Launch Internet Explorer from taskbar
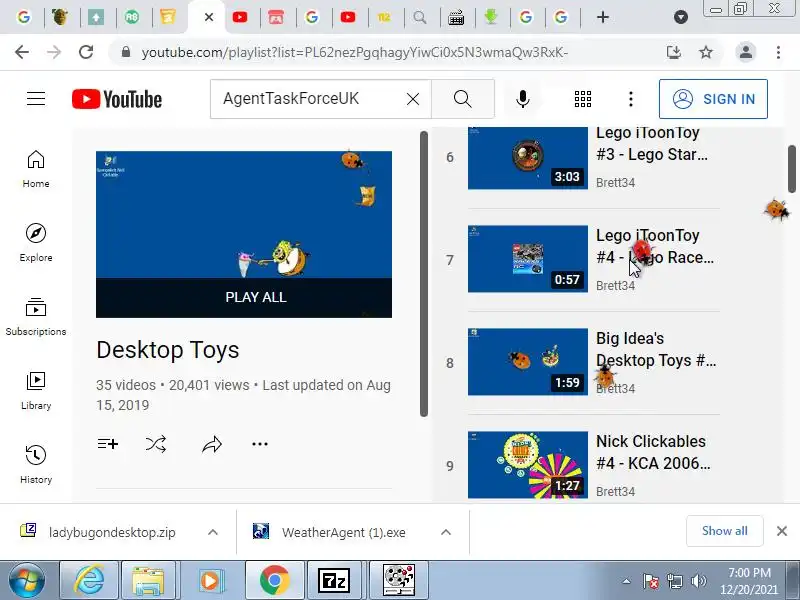The width and height of the screenshot is (800, 600). pos(89,581)
